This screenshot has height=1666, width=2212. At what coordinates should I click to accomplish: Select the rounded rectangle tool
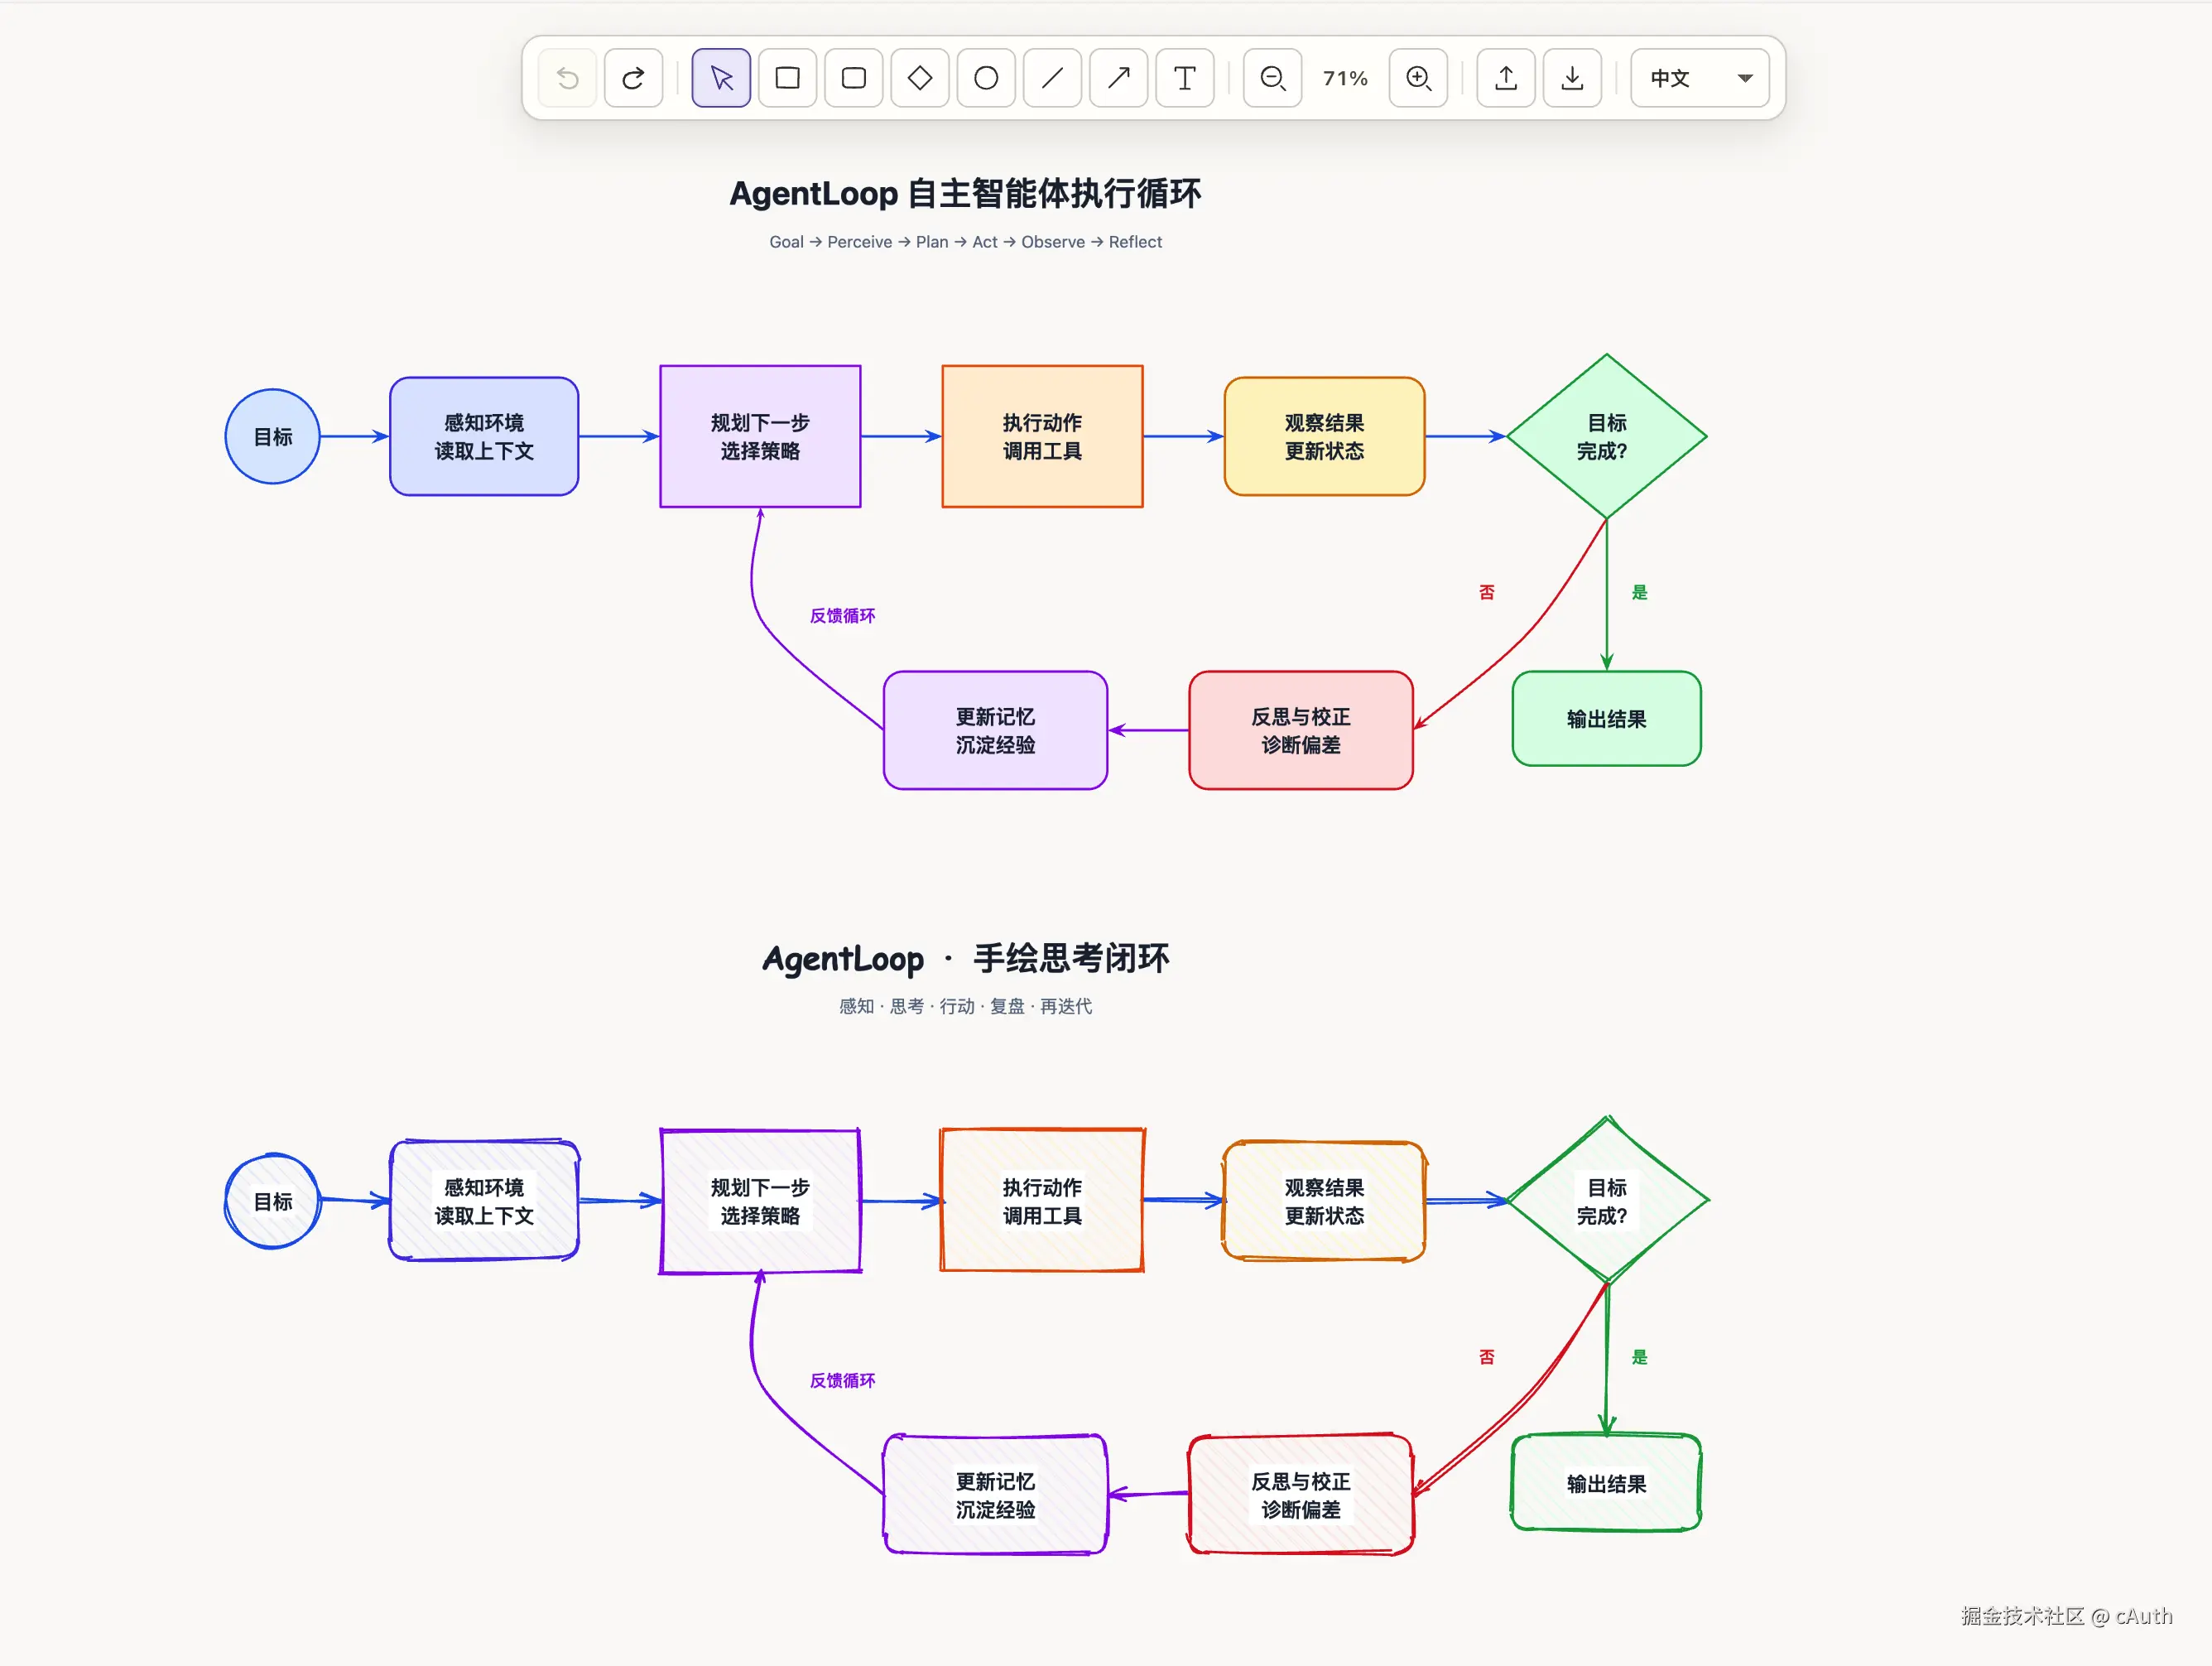(854, 78)
